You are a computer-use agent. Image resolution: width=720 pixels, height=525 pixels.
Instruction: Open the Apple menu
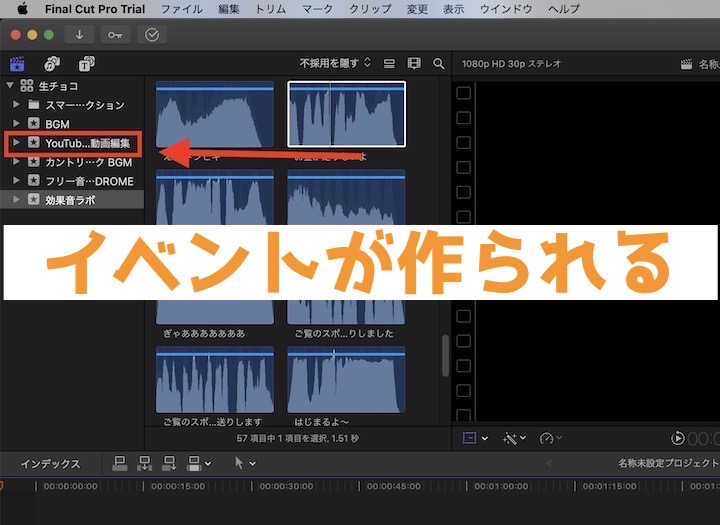click(x=22, y=9)
